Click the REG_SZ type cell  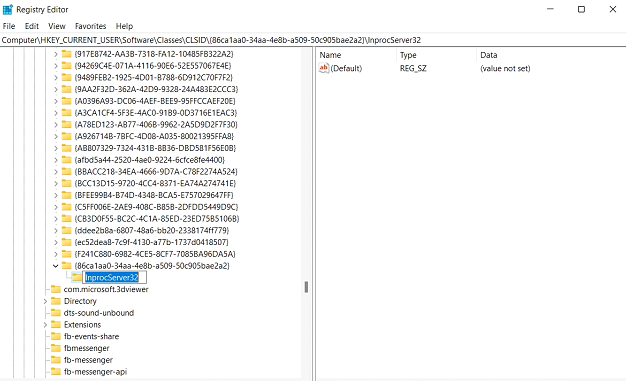point(413,68)
